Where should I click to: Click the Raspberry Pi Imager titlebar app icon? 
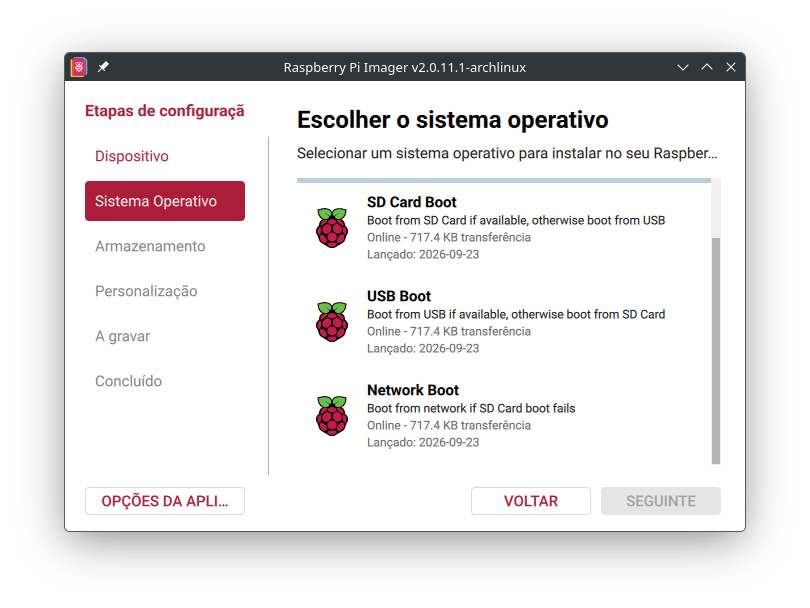[x=79, y=67]
